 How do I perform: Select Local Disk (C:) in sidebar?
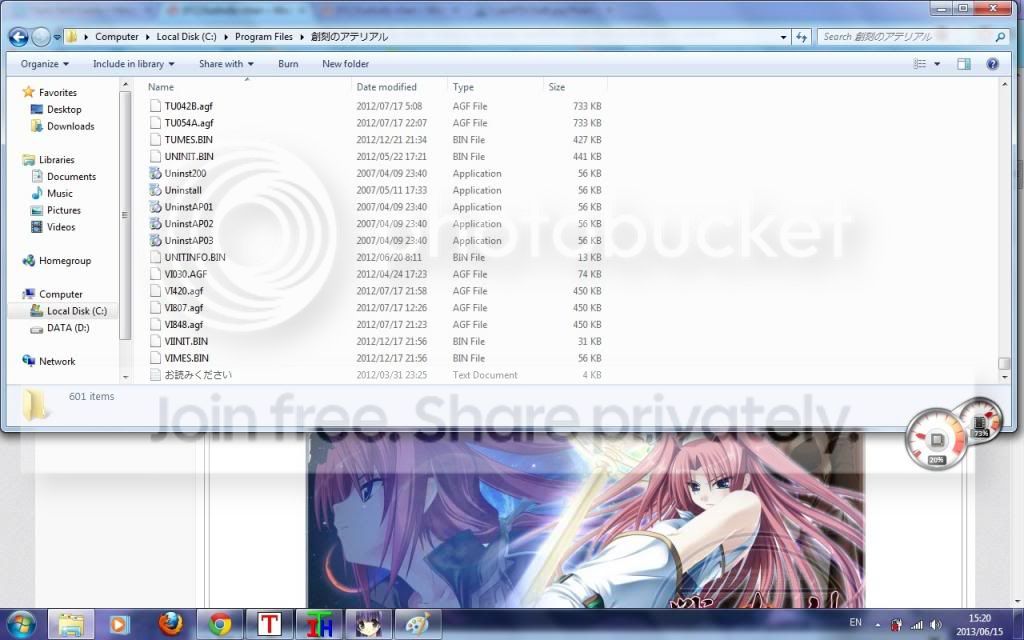point(76,311)
